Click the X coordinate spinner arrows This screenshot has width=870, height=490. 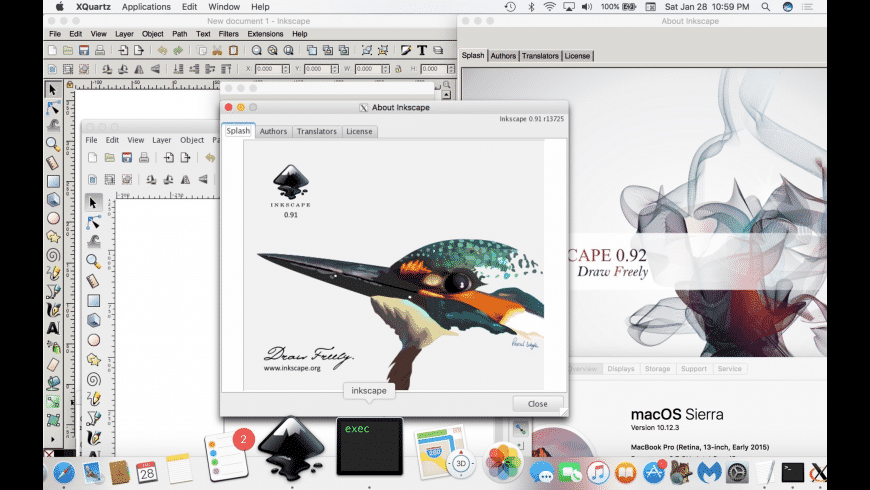tap(286, 69)
